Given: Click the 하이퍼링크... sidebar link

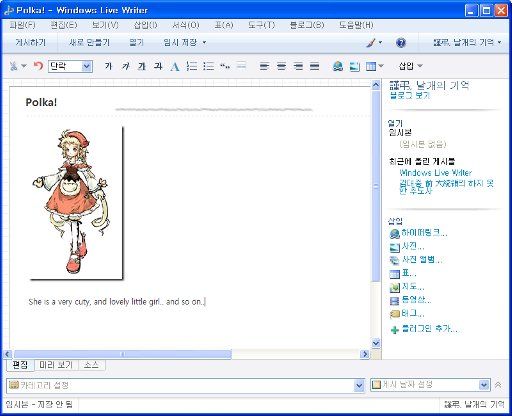Looking at the screenshot, I should click(424, 233).
